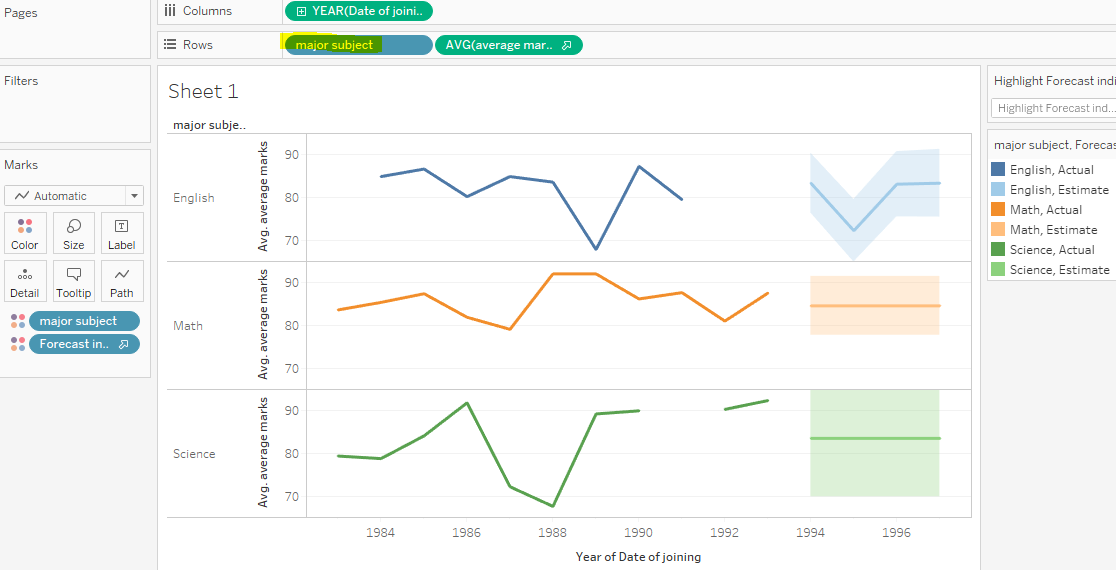Click the Path marks card

coord(122,281)
